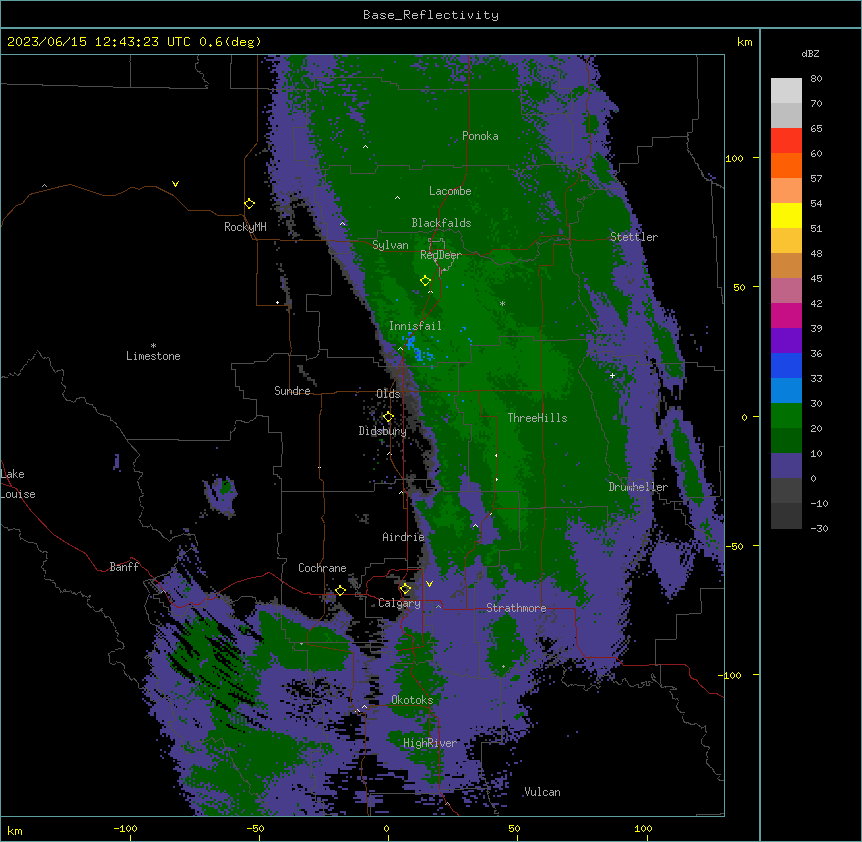Click the dBZ legend heading
862x842 pixels.
(810, 54)
